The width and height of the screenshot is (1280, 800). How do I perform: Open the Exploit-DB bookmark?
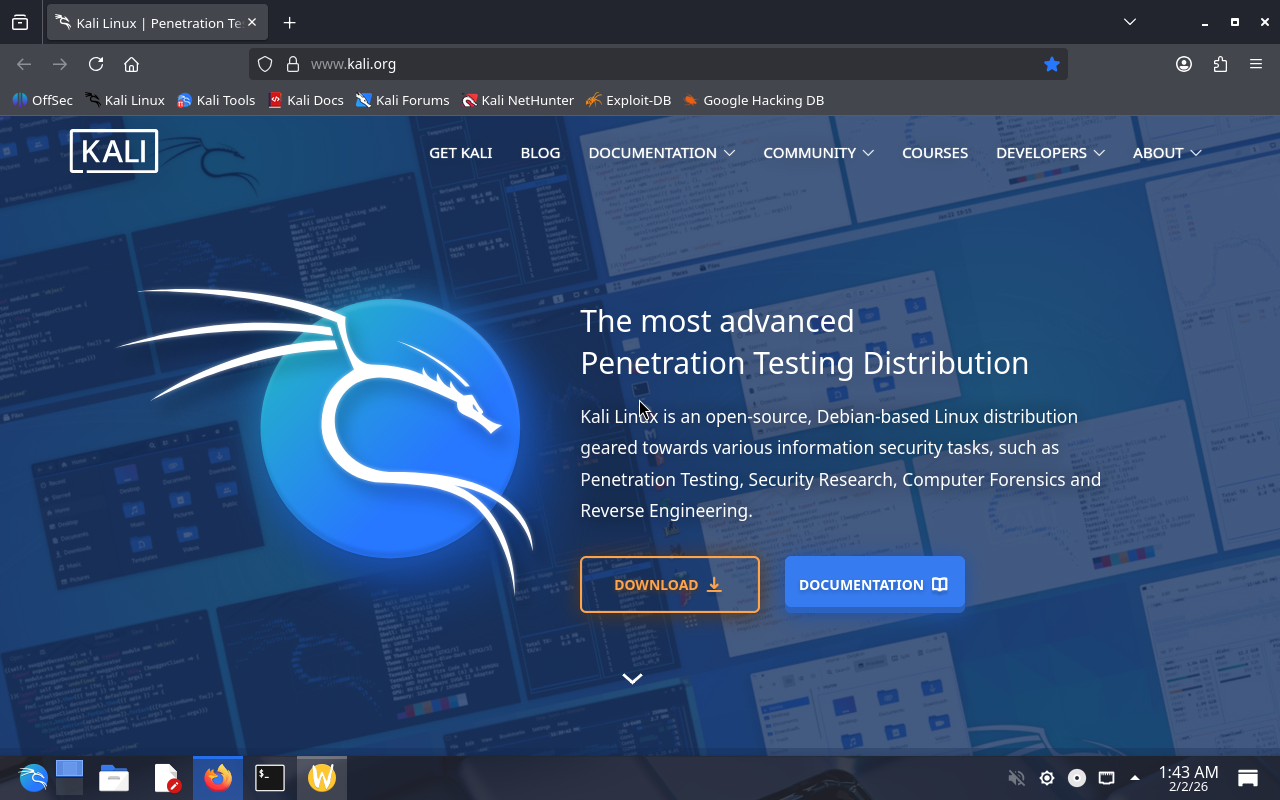point(628,100)
